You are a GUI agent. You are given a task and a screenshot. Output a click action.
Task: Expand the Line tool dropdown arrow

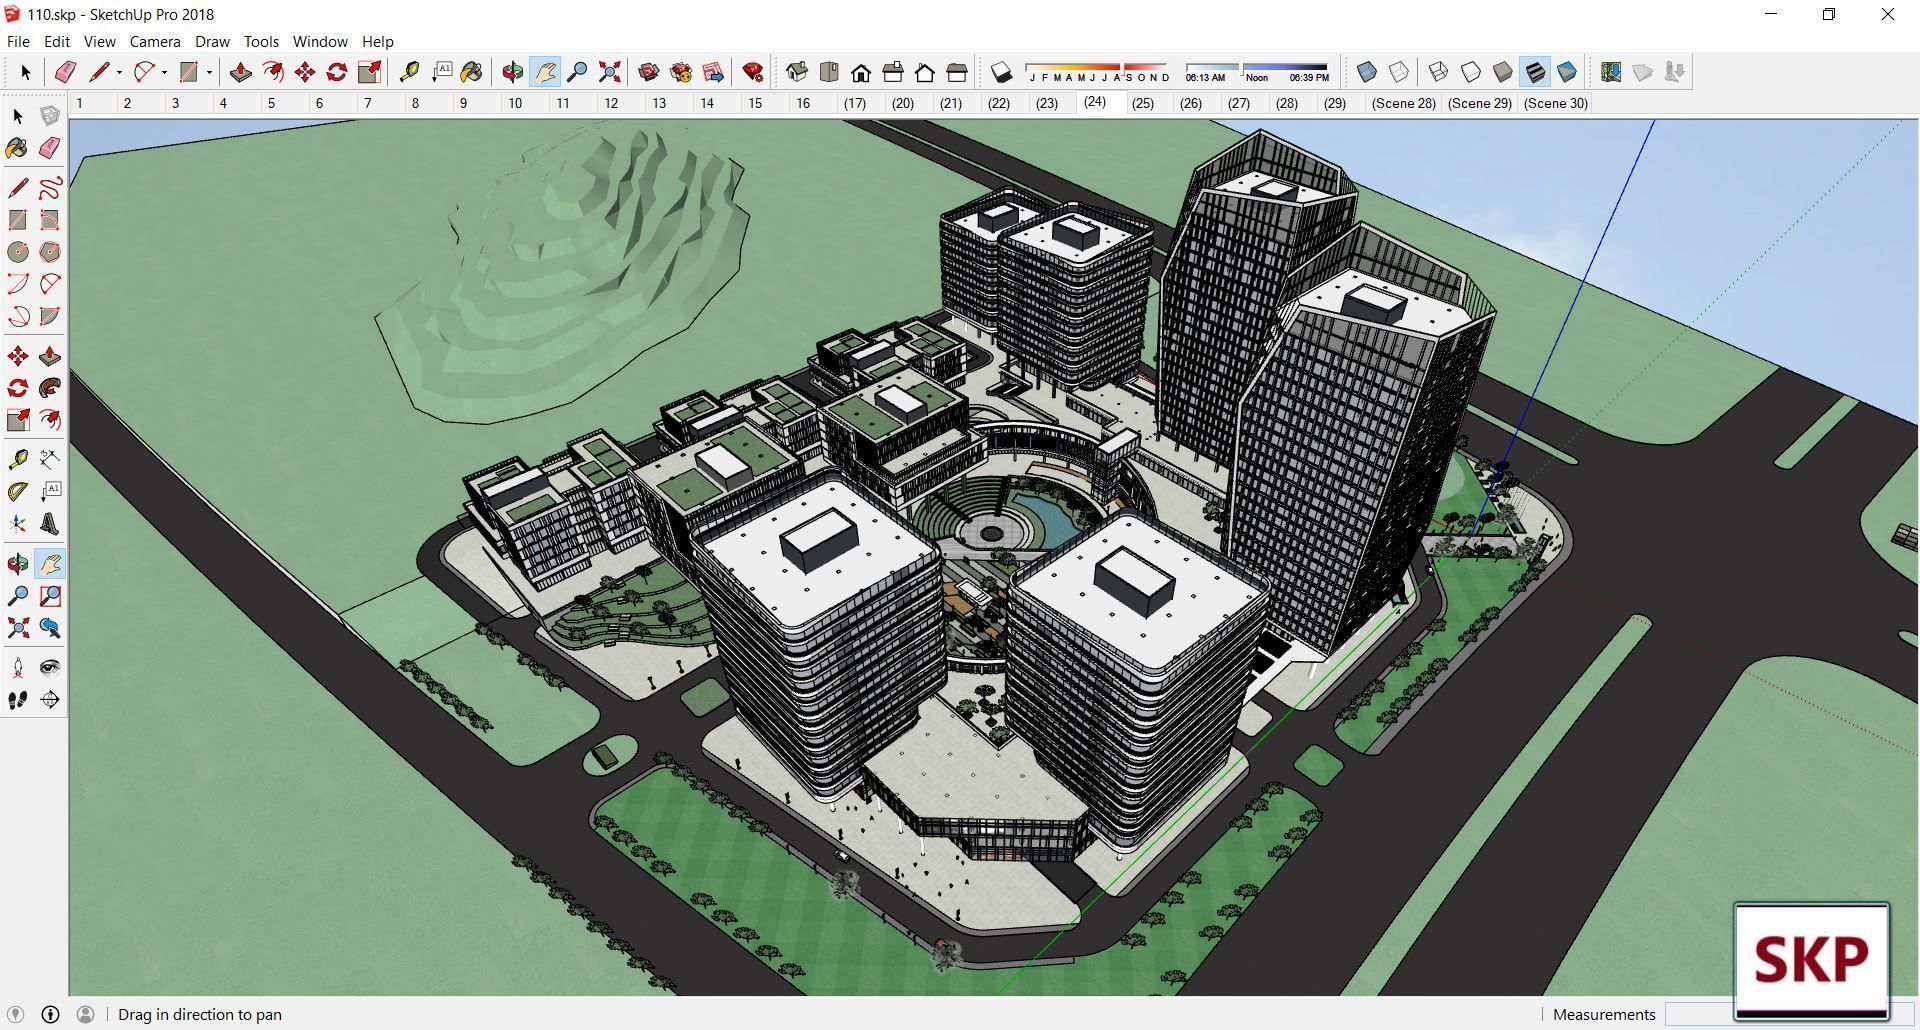tap(119, 72)
